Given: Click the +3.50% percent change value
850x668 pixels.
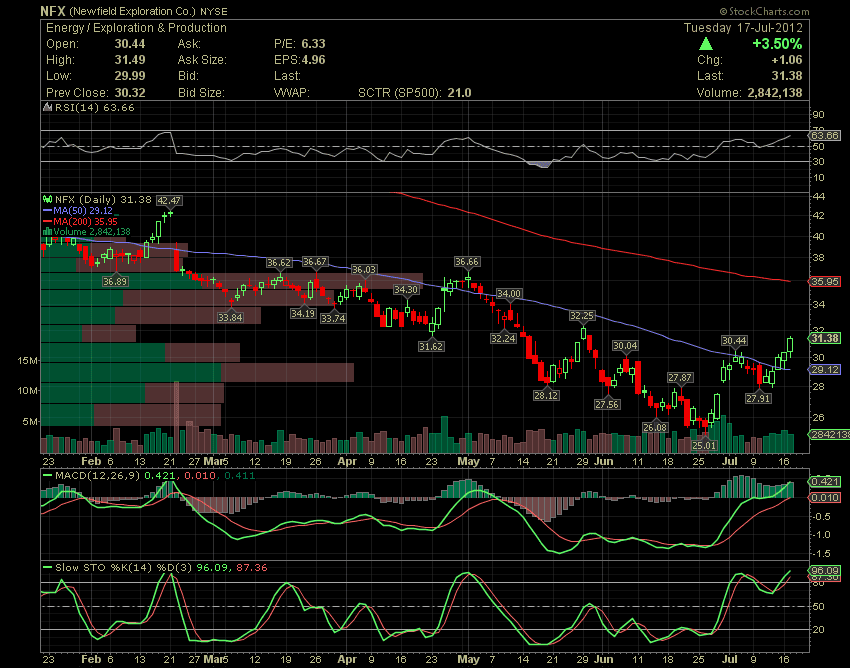Looking at the screenshot, I should (x=777, y=43).
